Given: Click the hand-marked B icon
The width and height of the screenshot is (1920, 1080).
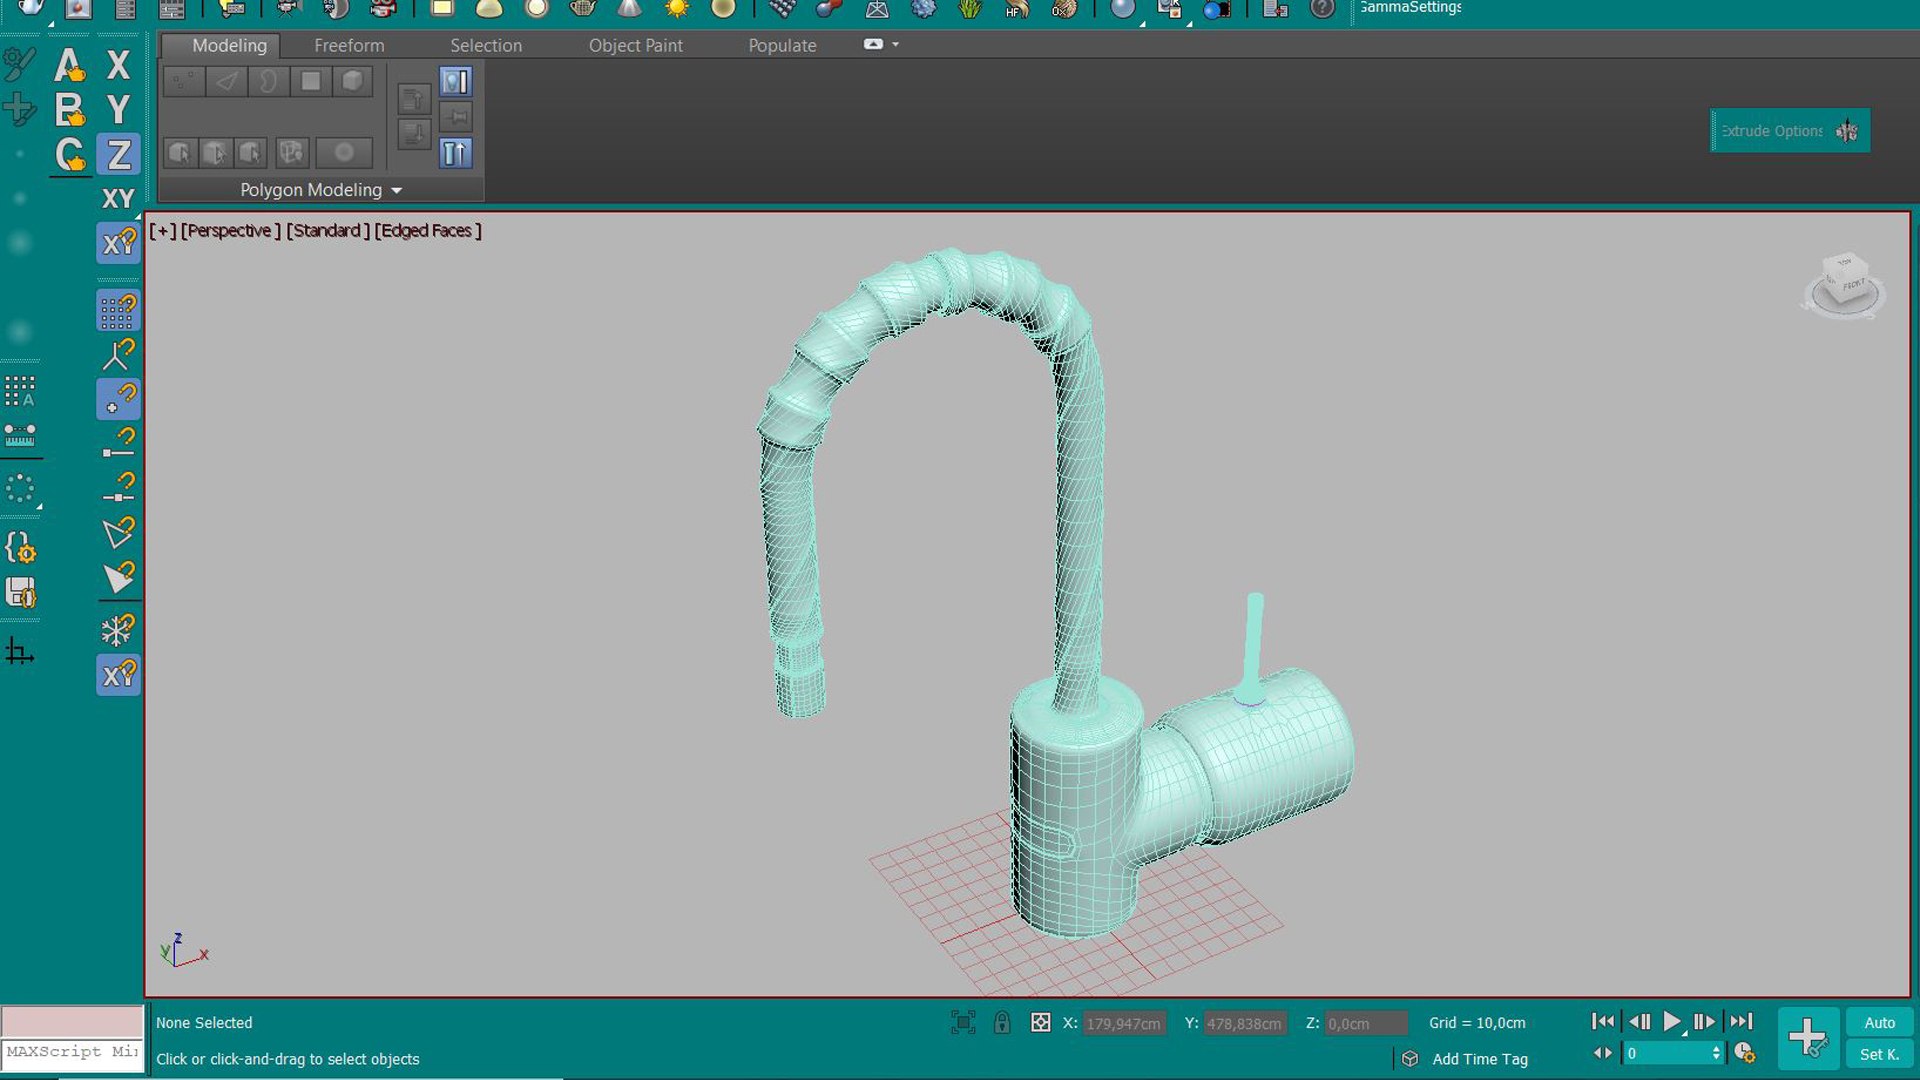Looking at the screenshot, I should click(x=69, y=109).
